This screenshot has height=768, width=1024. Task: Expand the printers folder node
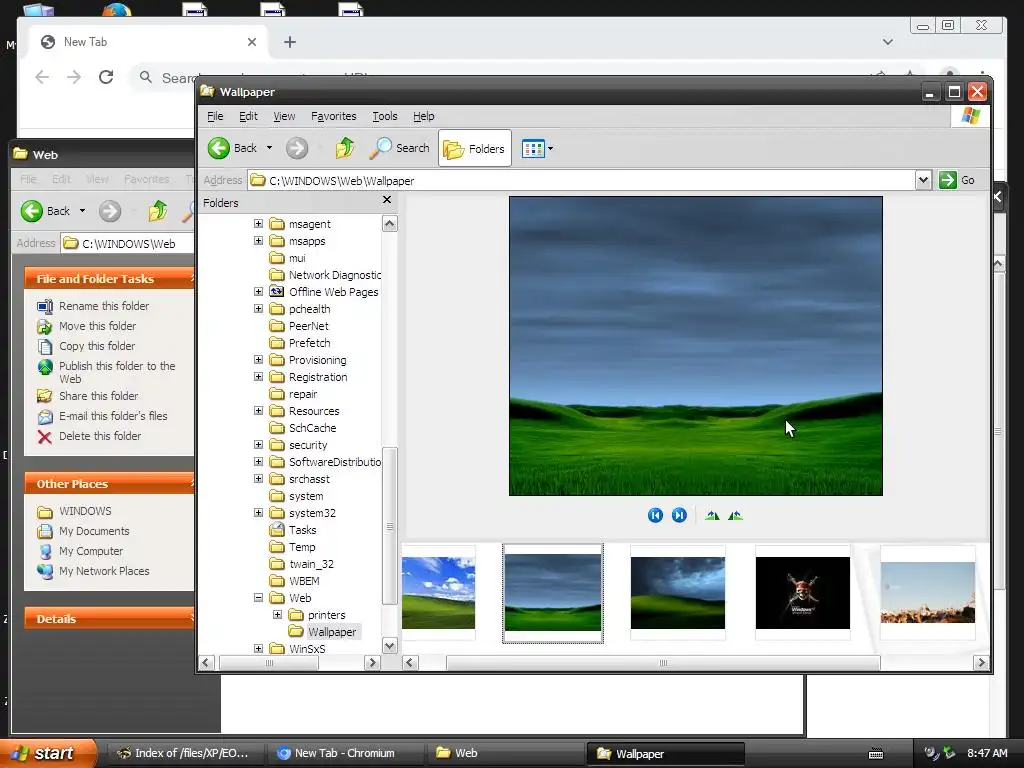pyautogui.click(x=278, y=615)
